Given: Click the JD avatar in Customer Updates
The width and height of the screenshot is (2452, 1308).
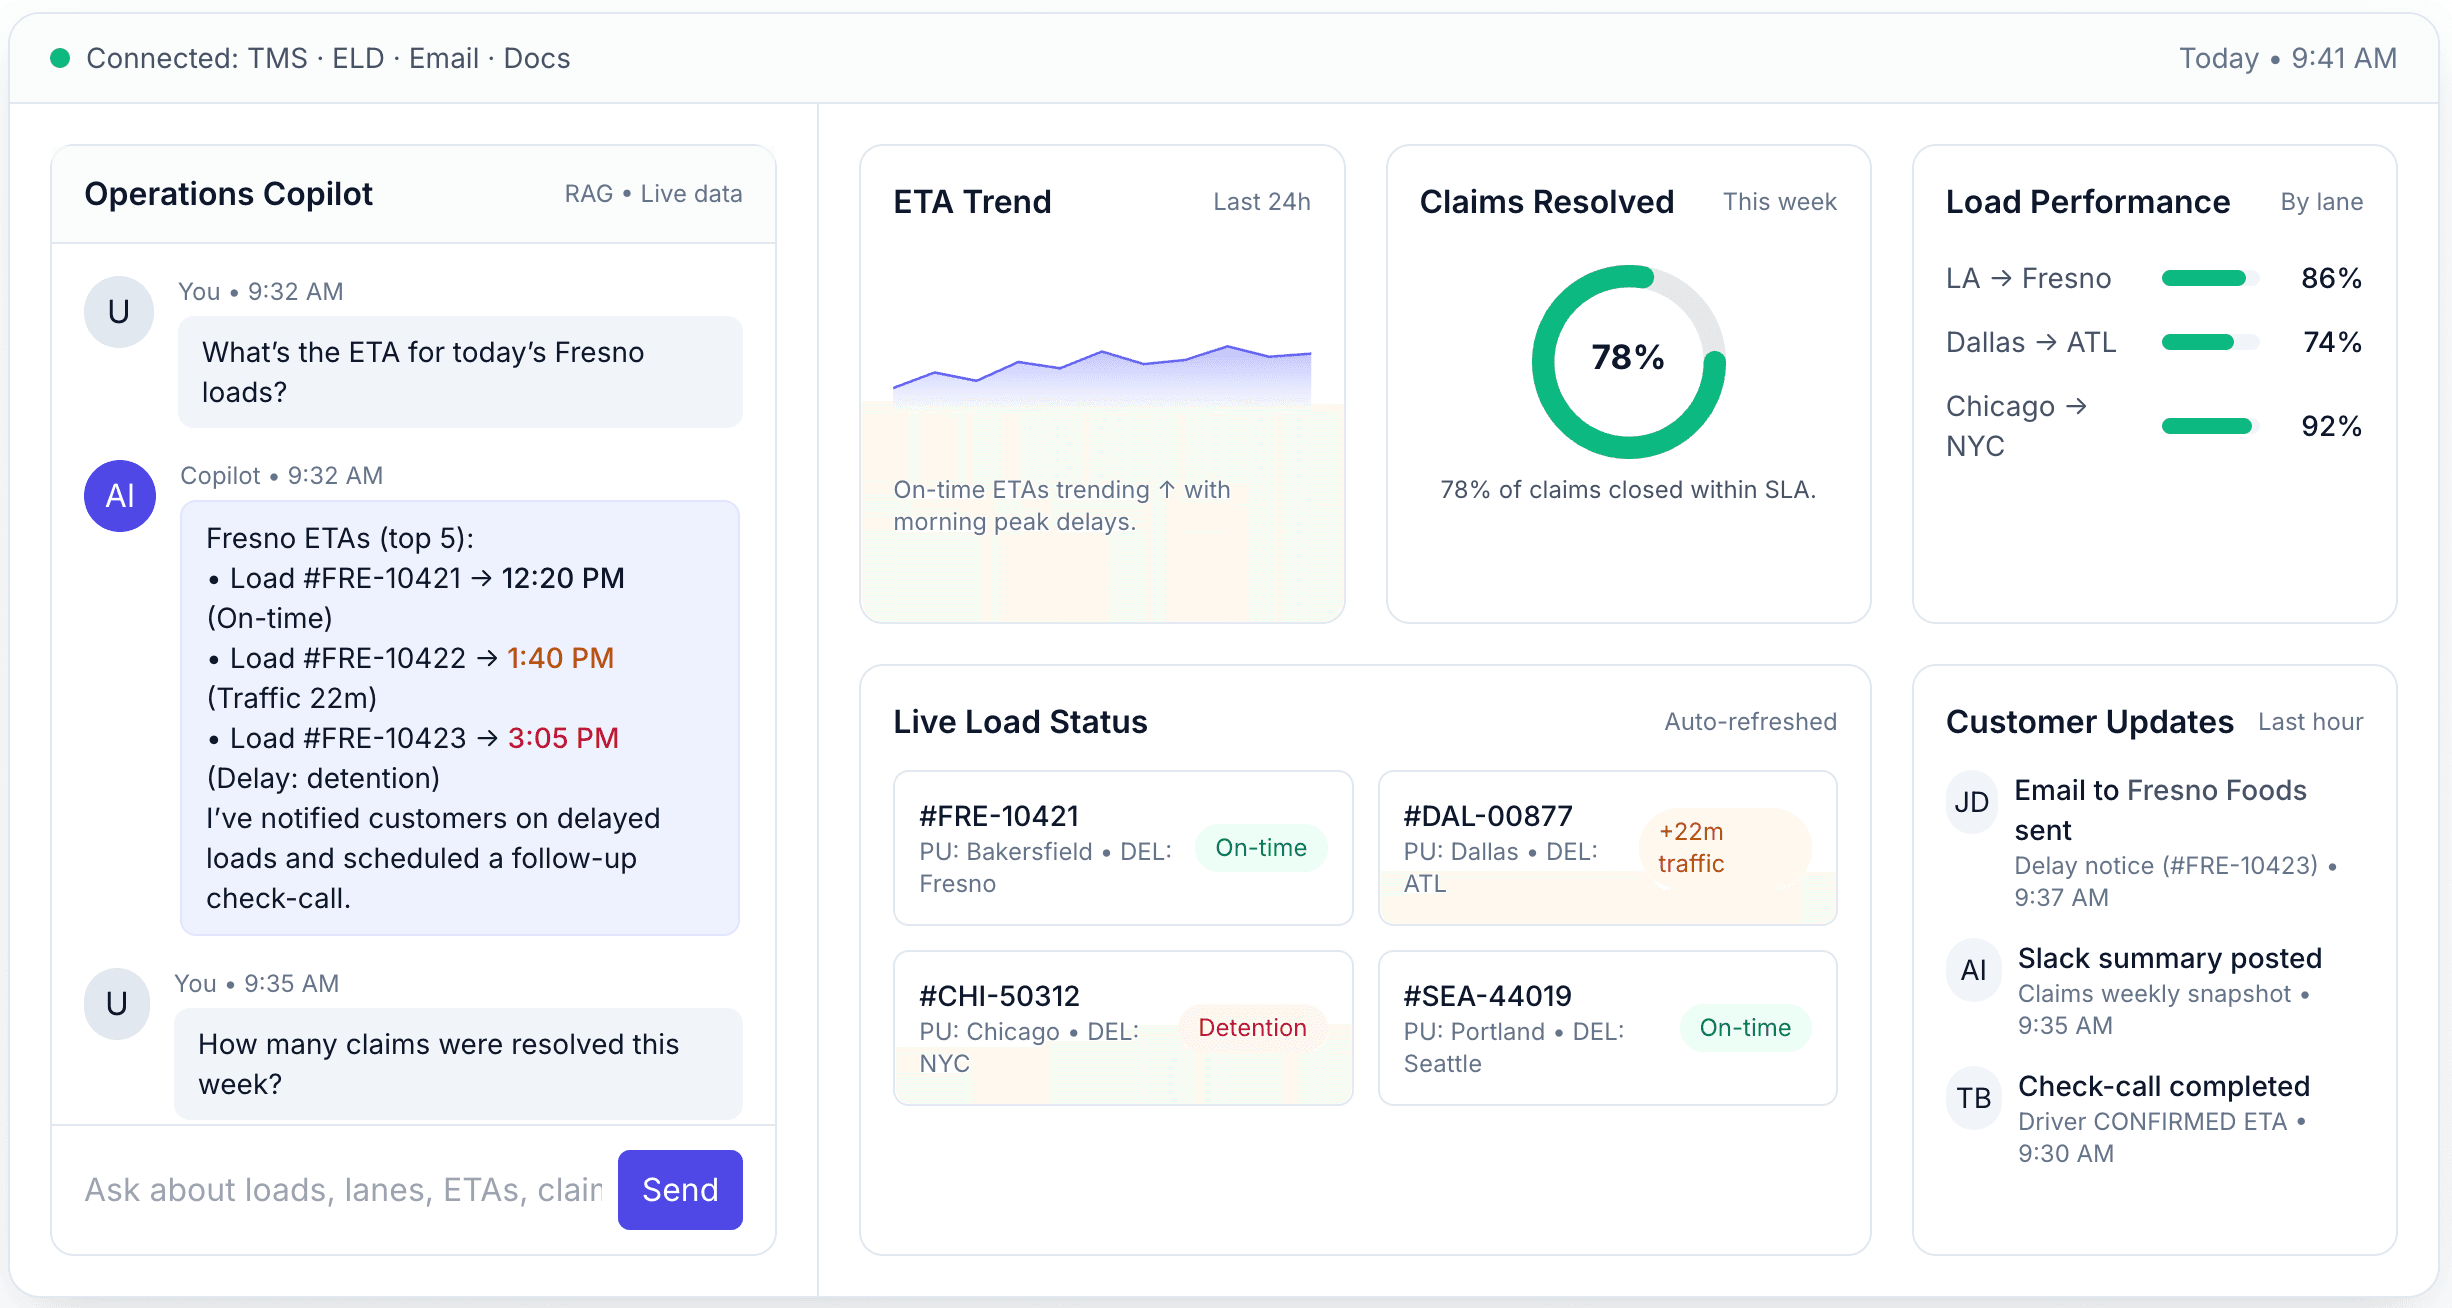Looking at the screenshot, I should click(1971, 801).
